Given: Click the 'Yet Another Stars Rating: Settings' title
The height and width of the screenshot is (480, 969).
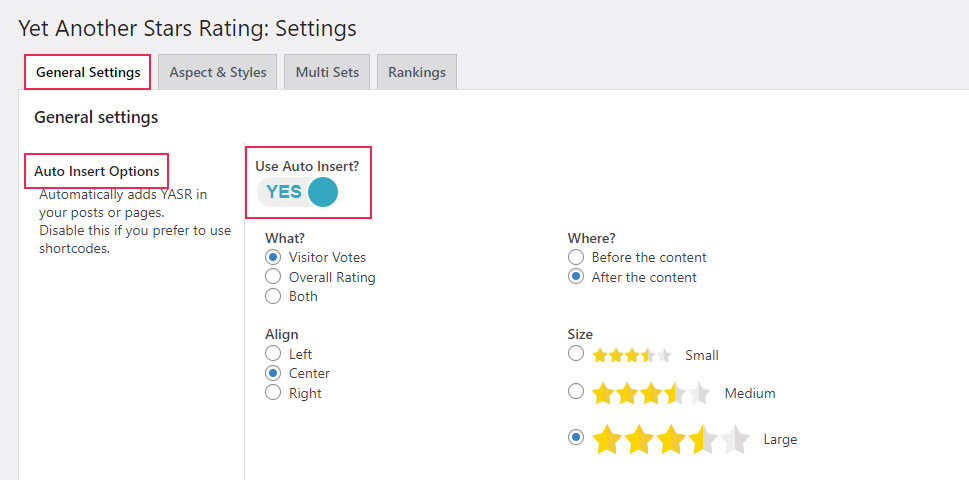Looking at the screenshot, I should [187, 28].
